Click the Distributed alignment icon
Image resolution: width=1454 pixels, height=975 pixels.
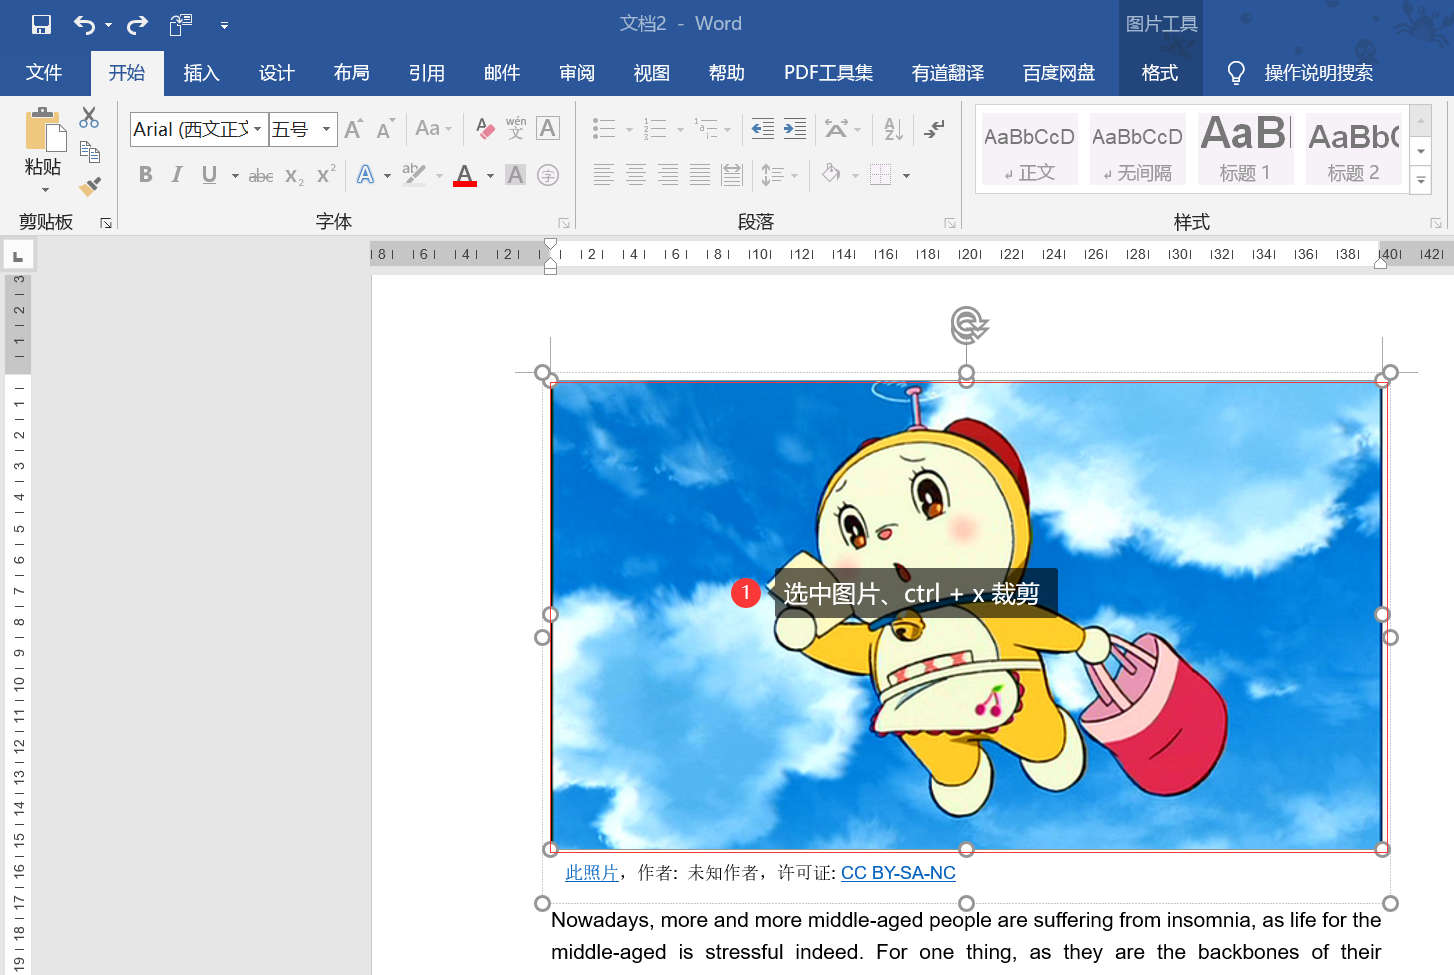pyautogui.click(x=732, y=175)
